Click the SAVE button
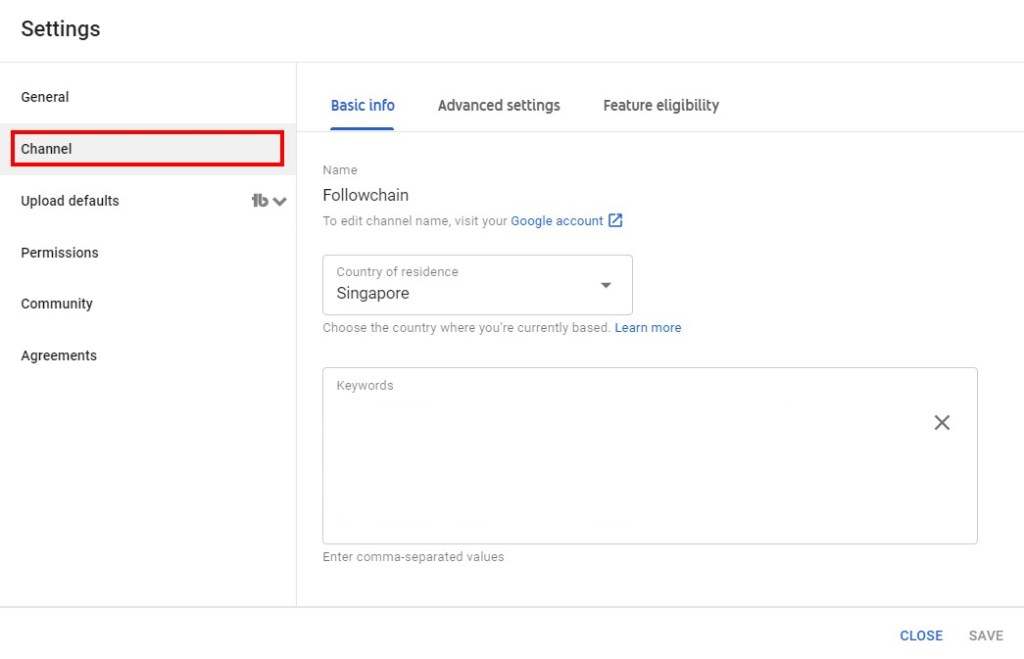Viewport: 1024px width, 659px height. 985,635
